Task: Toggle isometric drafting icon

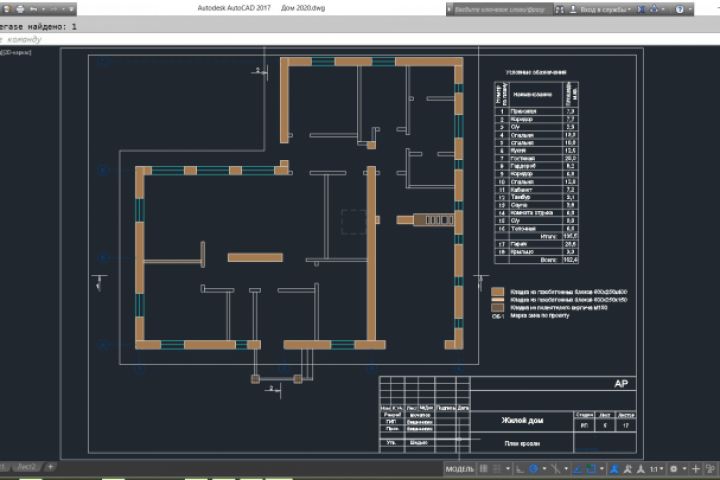Action: point(556,469)
